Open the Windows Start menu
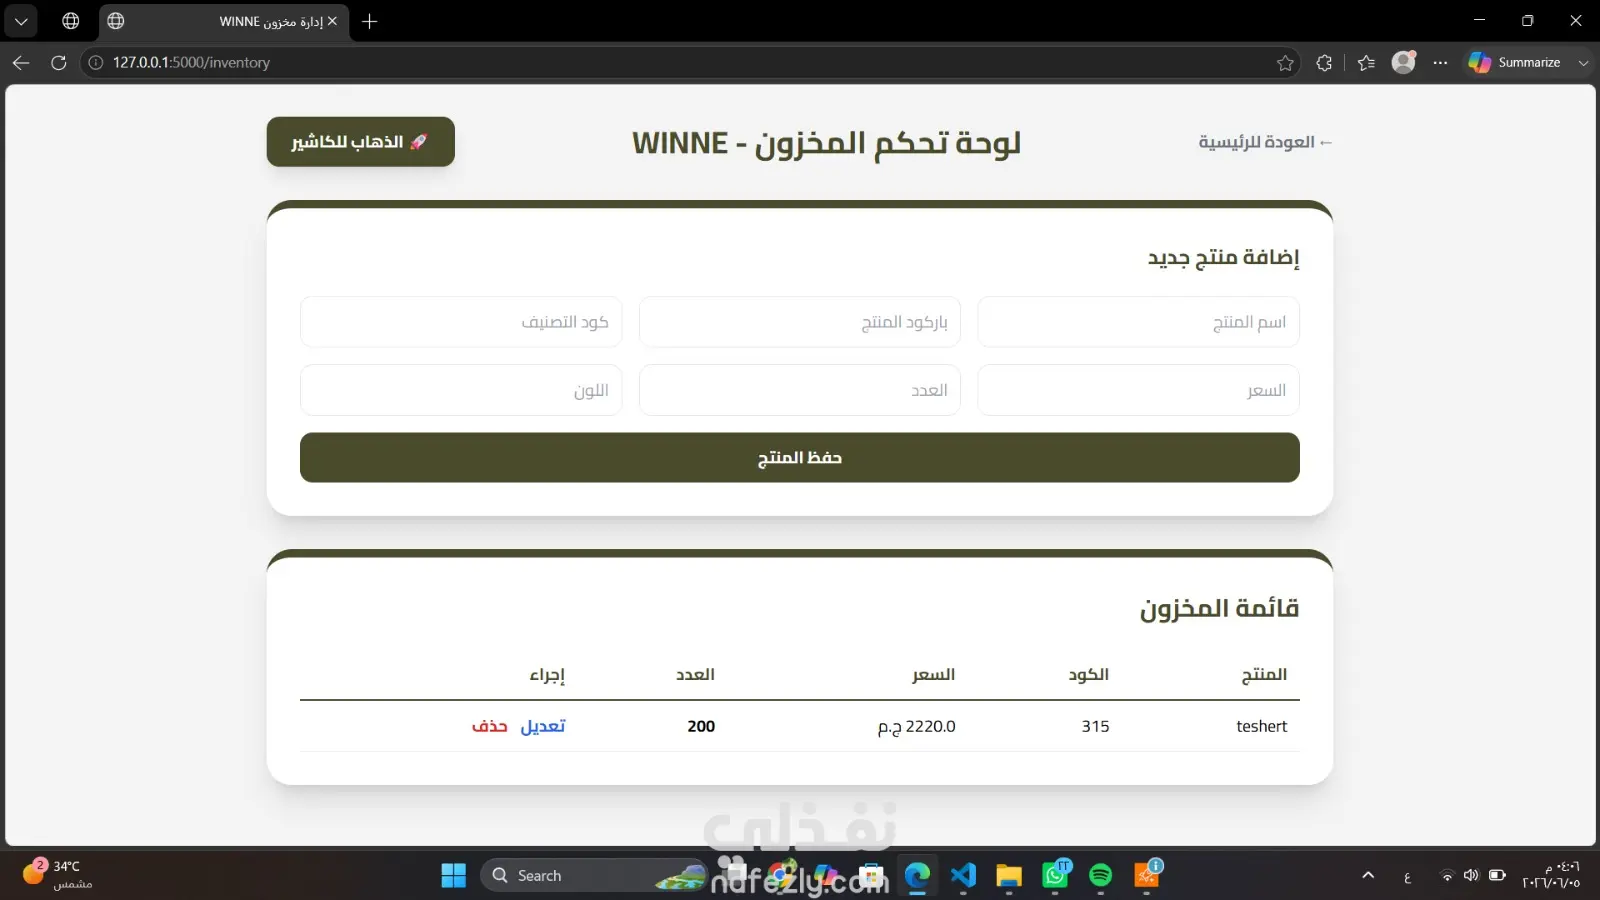1600x900 pixels. click(x=454, y=876)
